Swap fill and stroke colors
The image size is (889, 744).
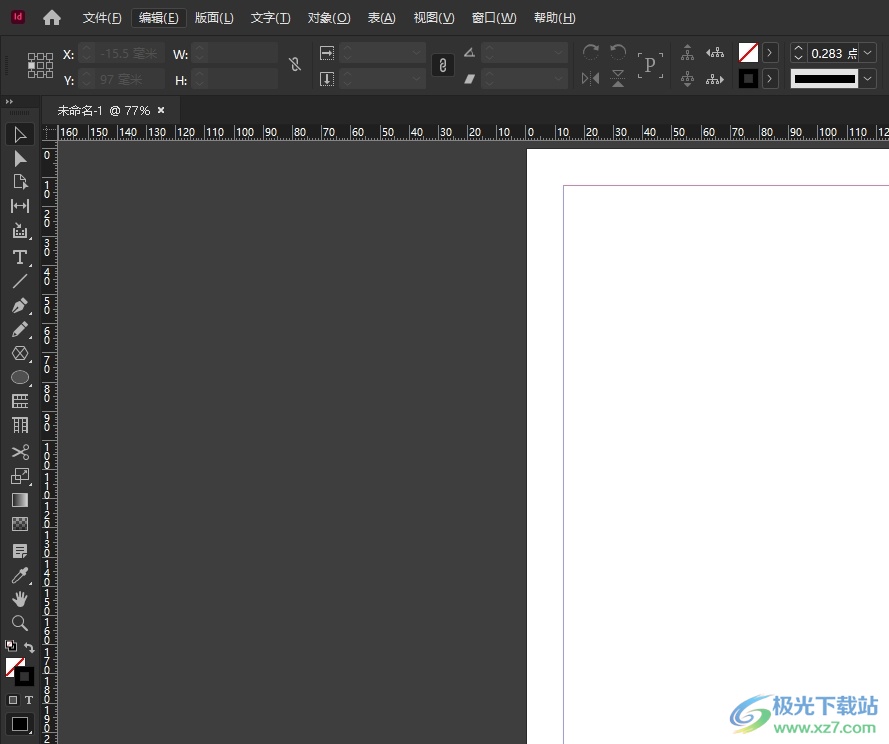pos(29,648)
